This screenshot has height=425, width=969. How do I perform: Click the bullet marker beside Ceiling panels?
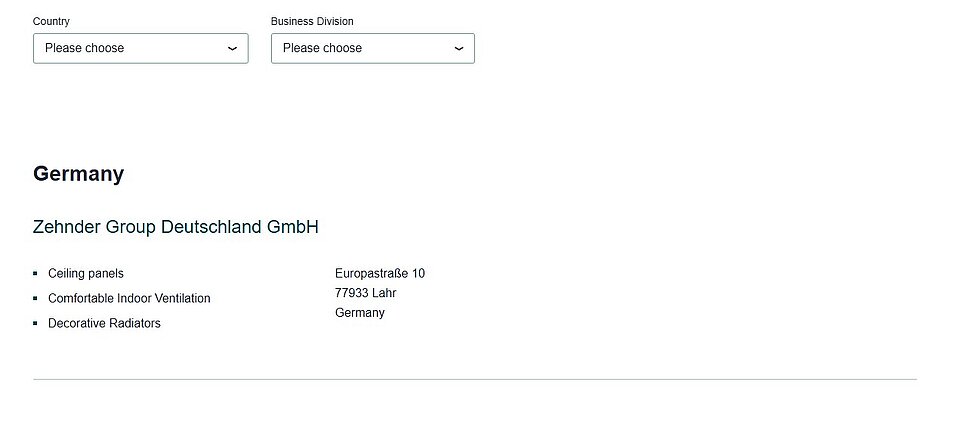[36, 273]
